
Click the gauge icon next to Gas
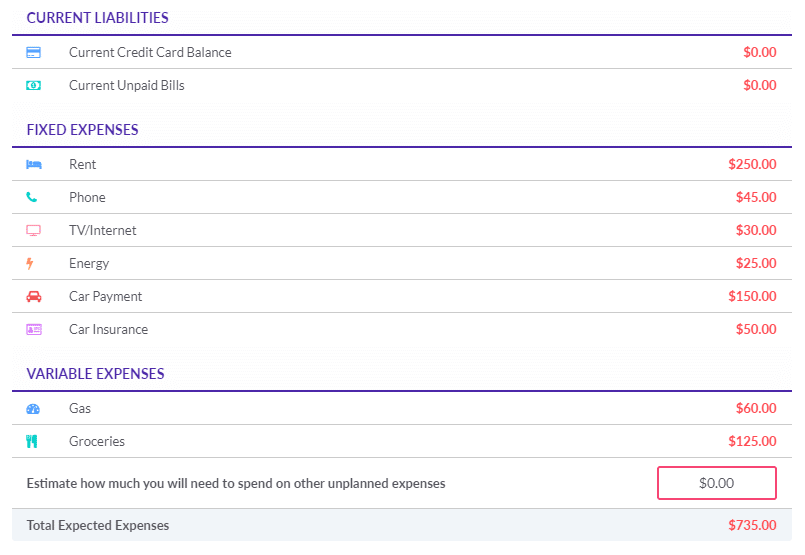click(33, 409)
